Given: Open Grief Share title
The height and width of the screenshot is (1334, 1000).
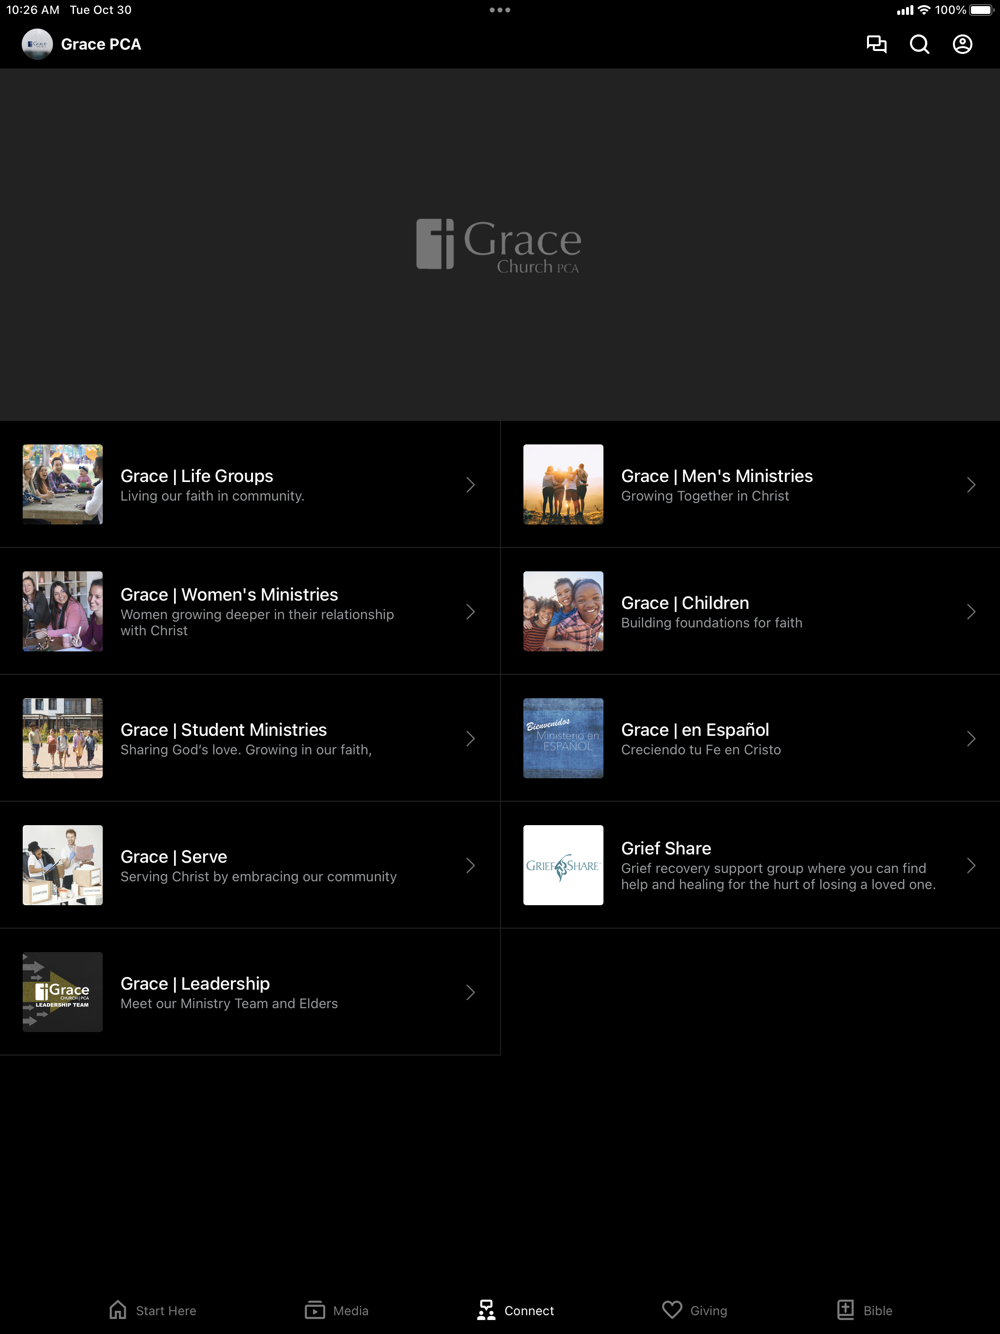Looking at the screenshot, I should (x=666, y=848).
